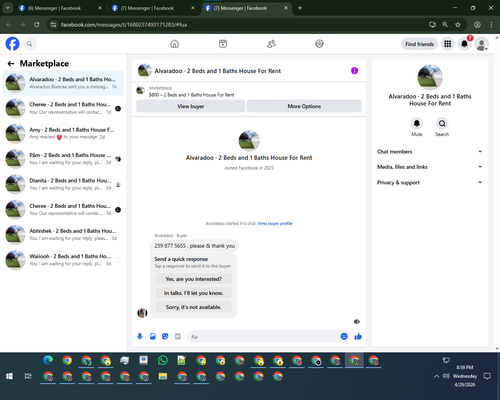The height and width of the screenshot is (400, 500).
Task: Switch to the second Messenger browser tab
Action: click(x=153, y=8)
